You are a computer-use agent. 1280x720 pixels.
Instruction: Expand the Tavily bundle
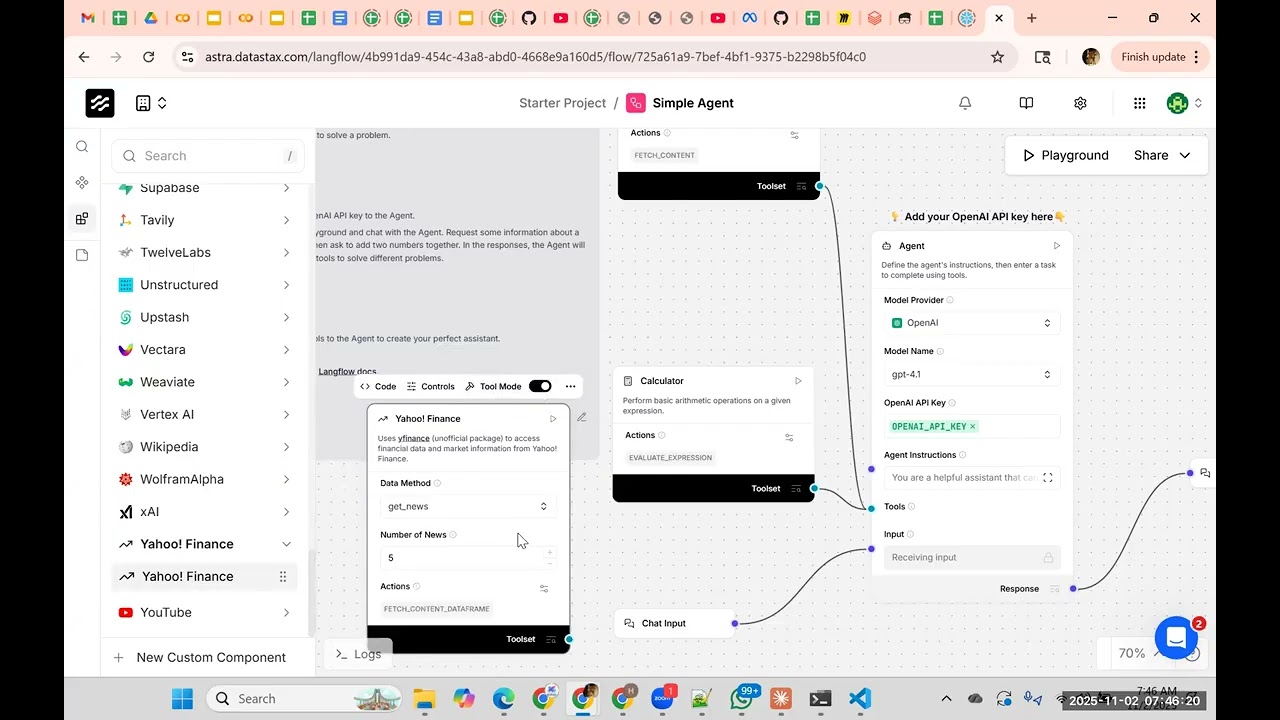click(x=286, y=220)
